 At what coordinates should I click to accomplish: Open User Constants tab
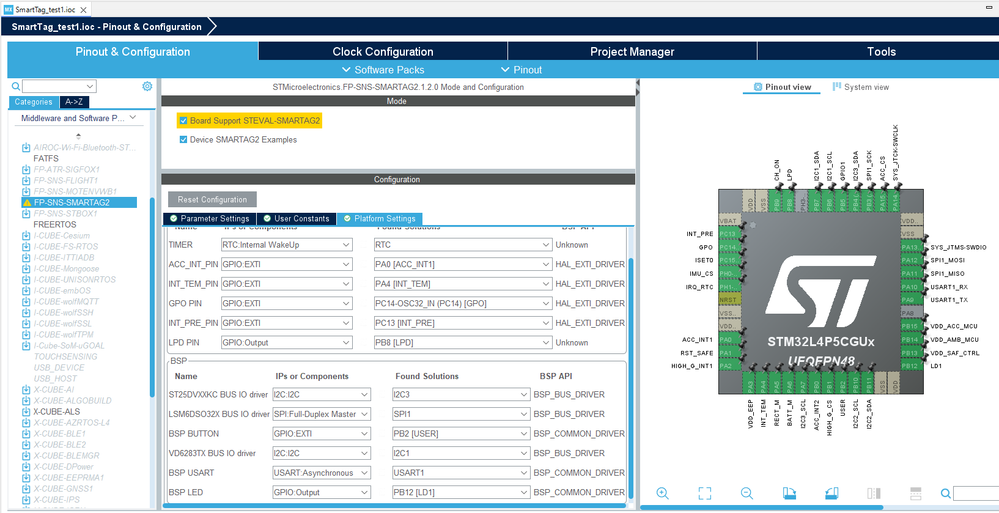pyautogui.click(x=296, y=219)
